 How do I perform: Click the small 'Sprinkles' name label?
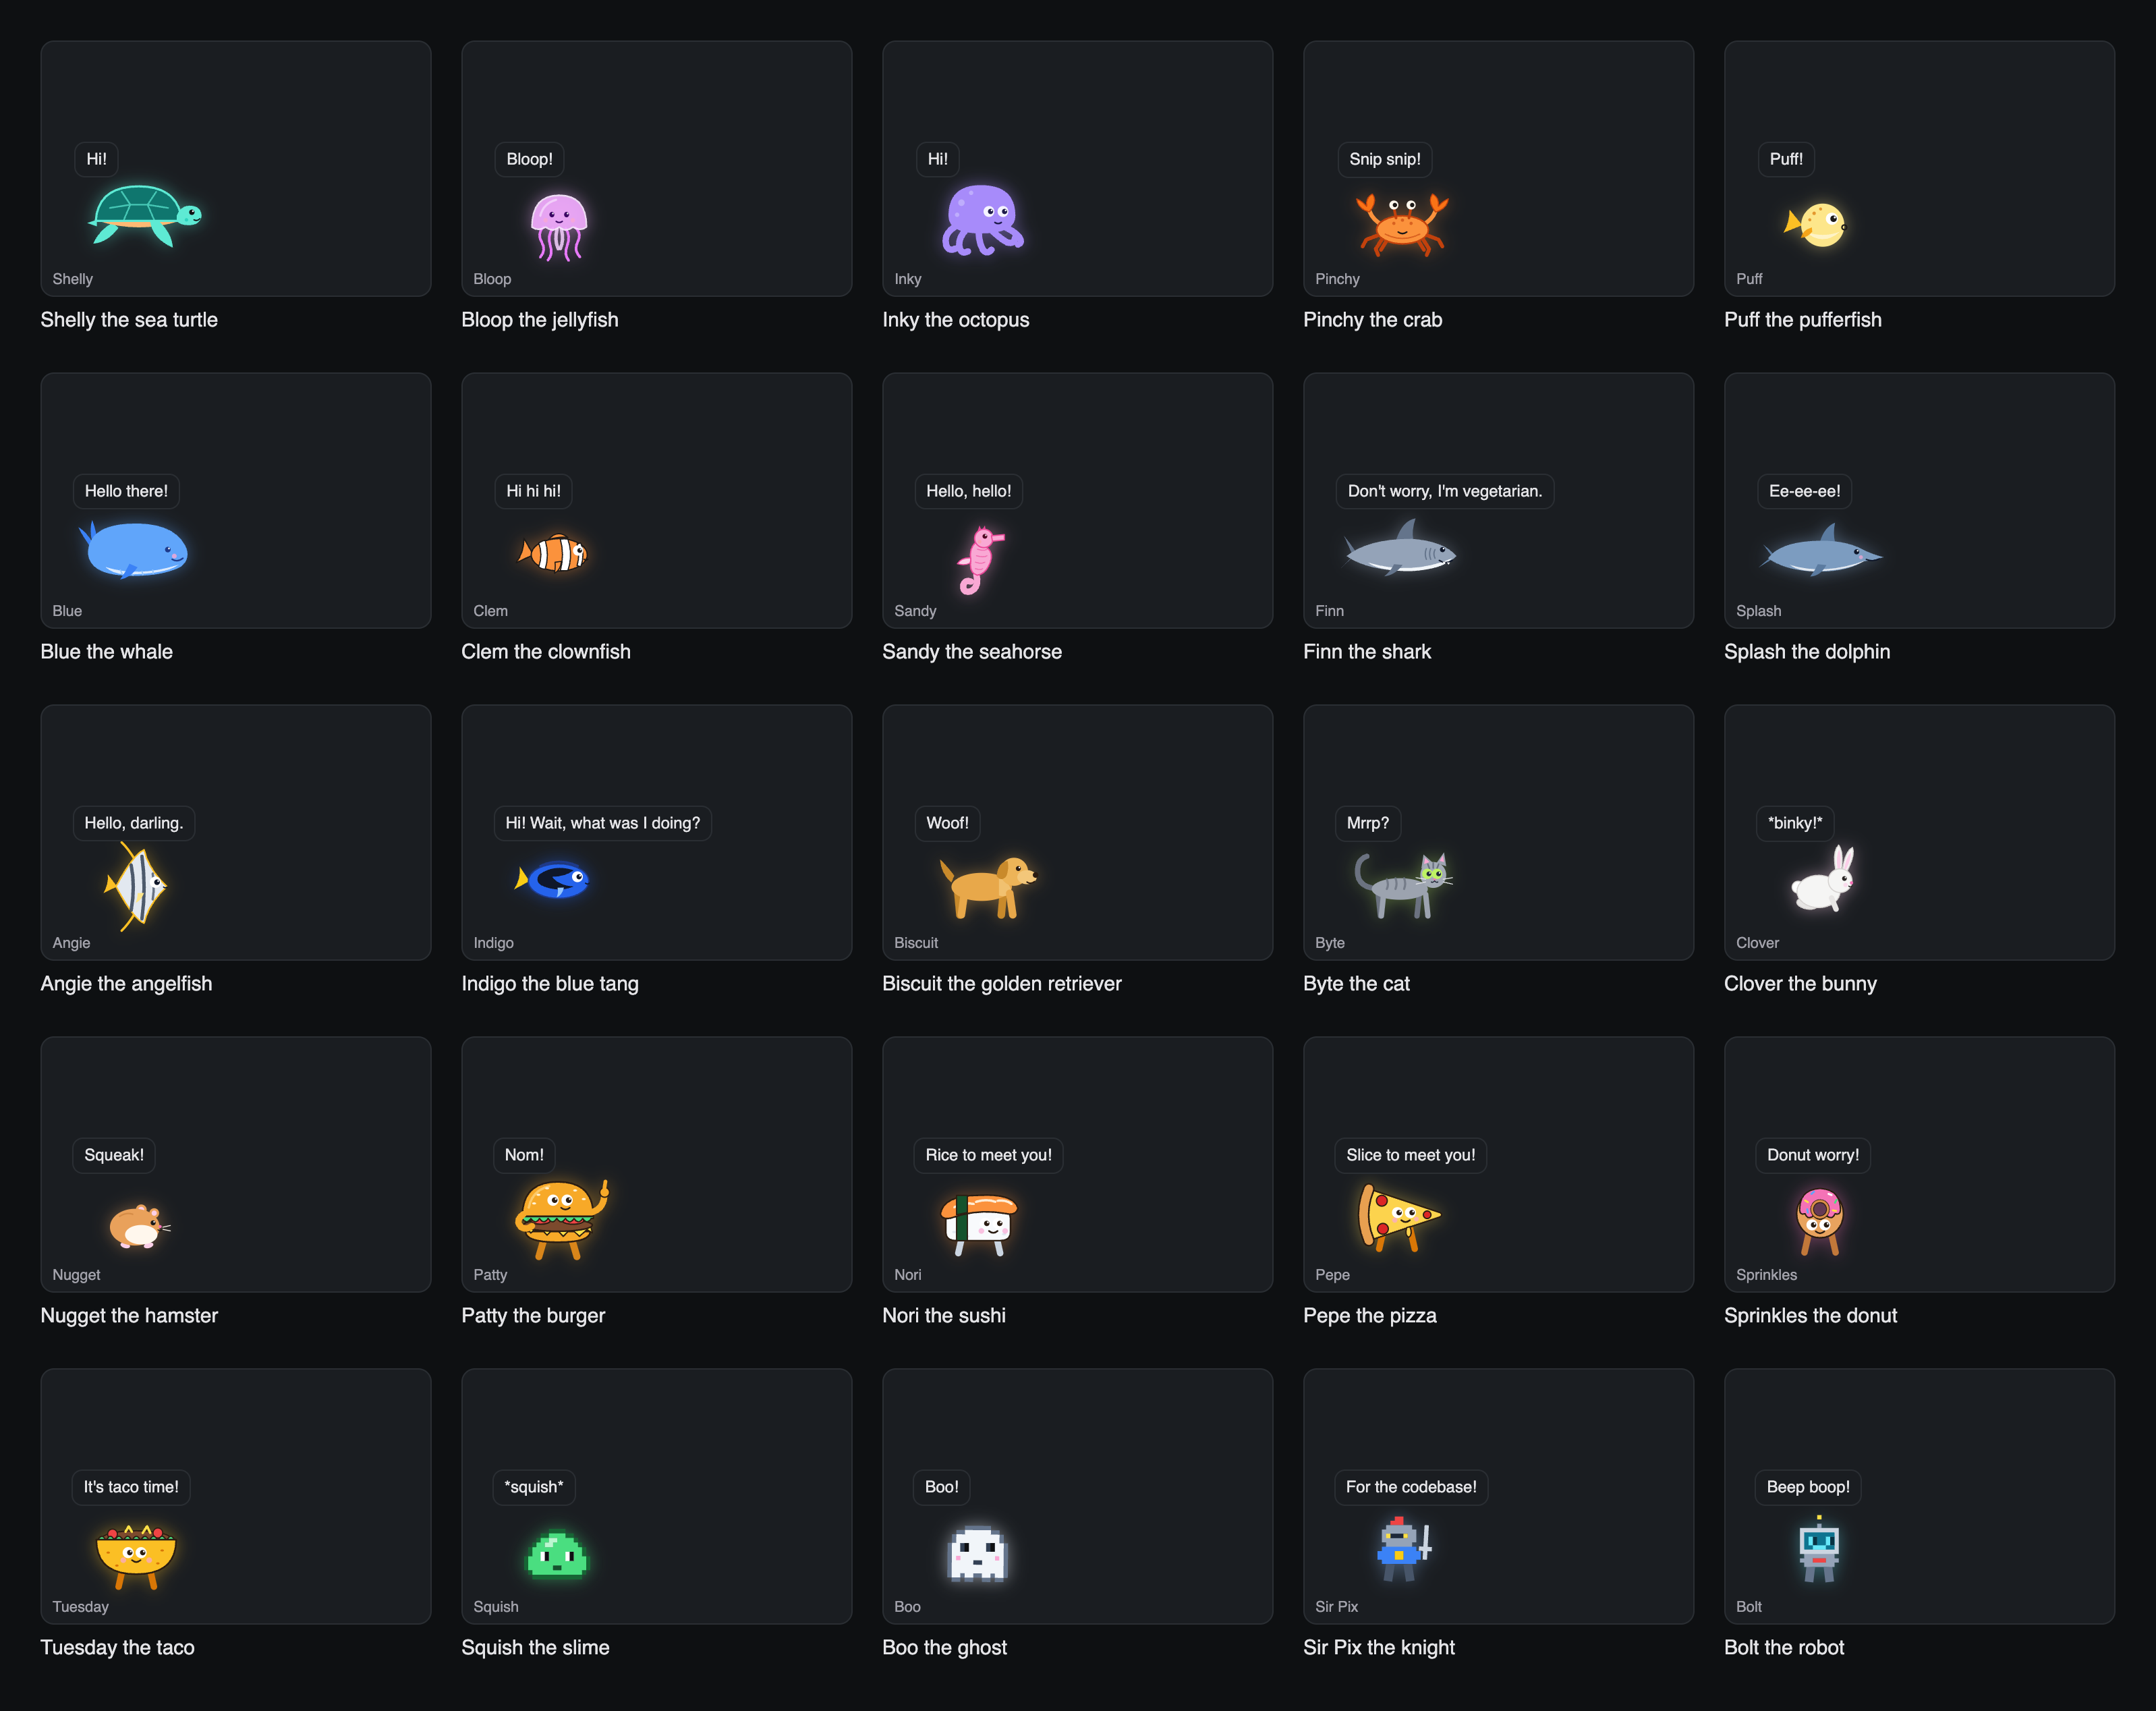[x=1766, y=1275]
